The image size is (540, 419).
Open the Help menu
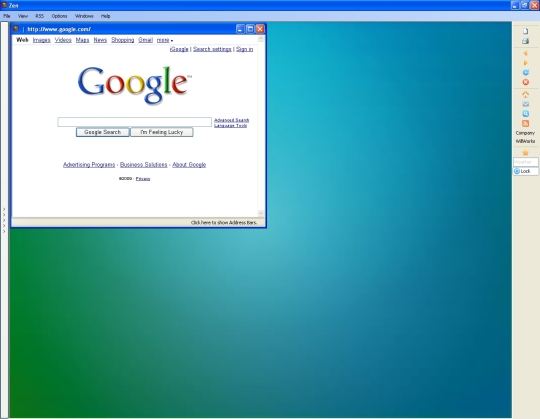pyautogui.click(x=105, y=16)
